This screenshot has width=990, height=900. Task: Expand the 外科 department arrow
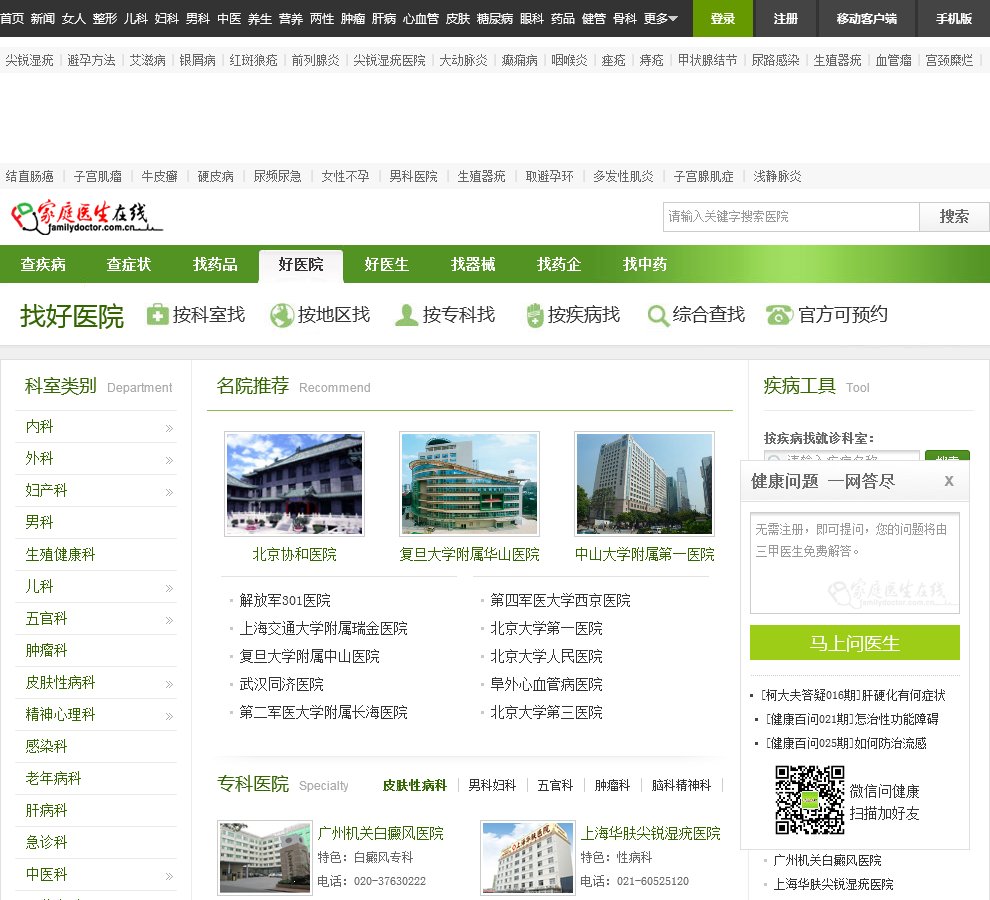pos(169,460)
